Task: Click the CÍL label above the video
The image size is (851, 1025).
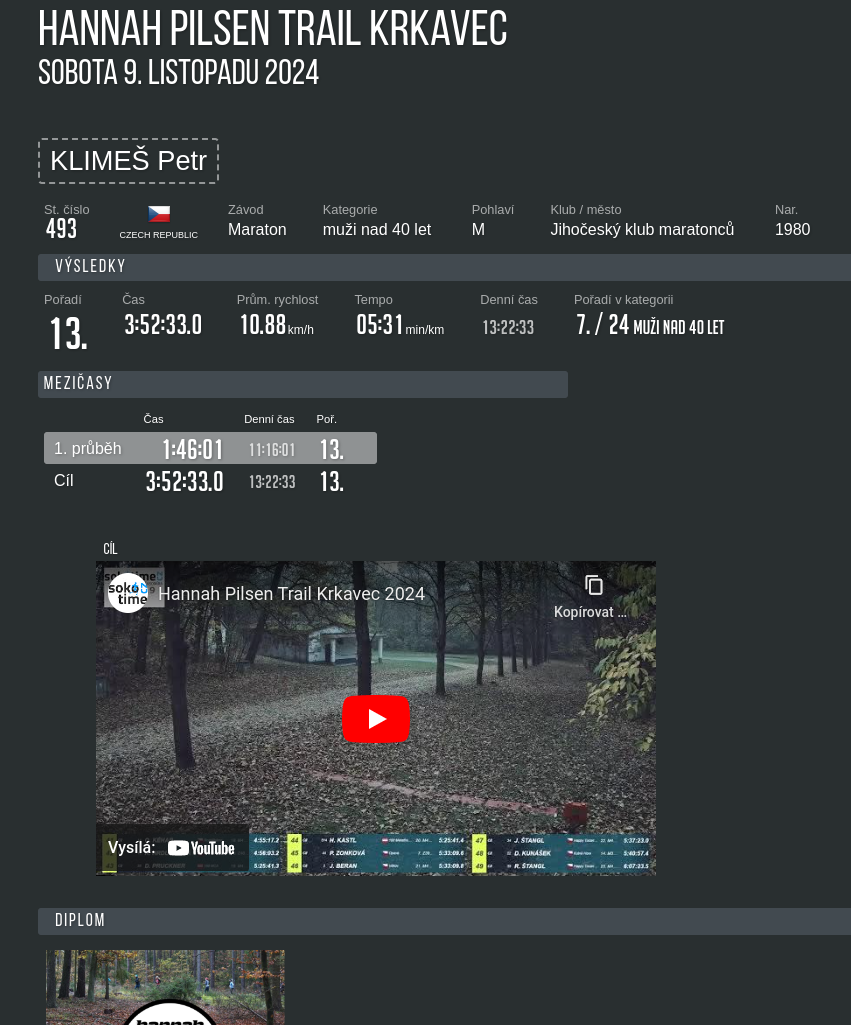Action: tap(110, 548)
